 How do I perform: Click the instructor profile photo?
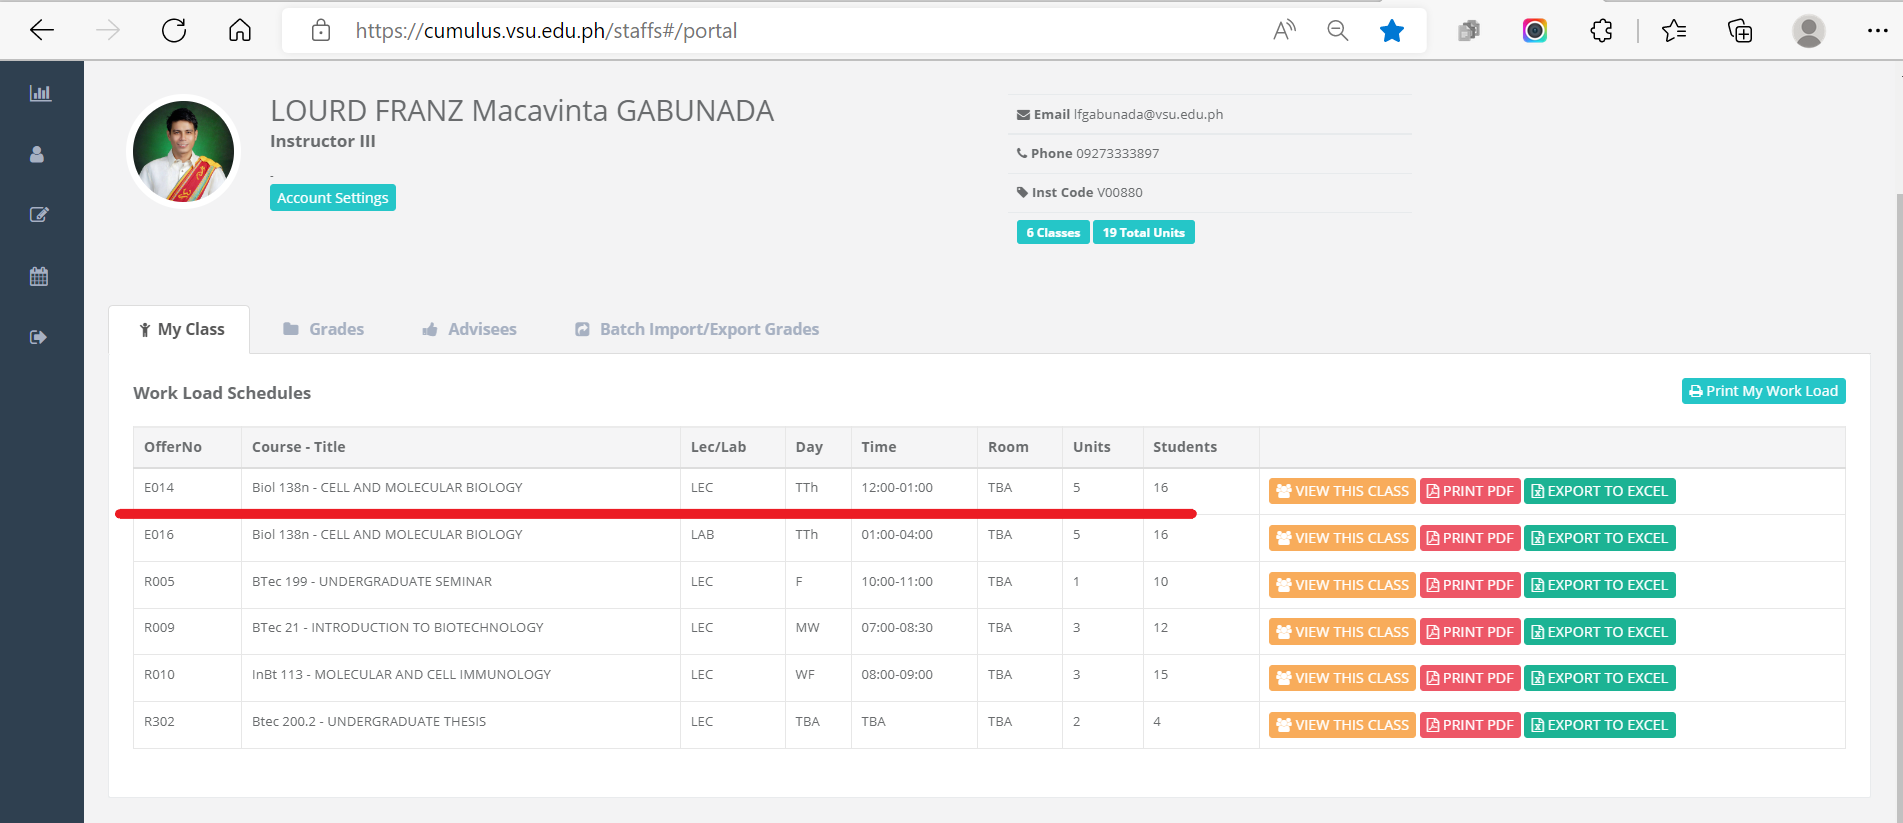tap(184, 152)
